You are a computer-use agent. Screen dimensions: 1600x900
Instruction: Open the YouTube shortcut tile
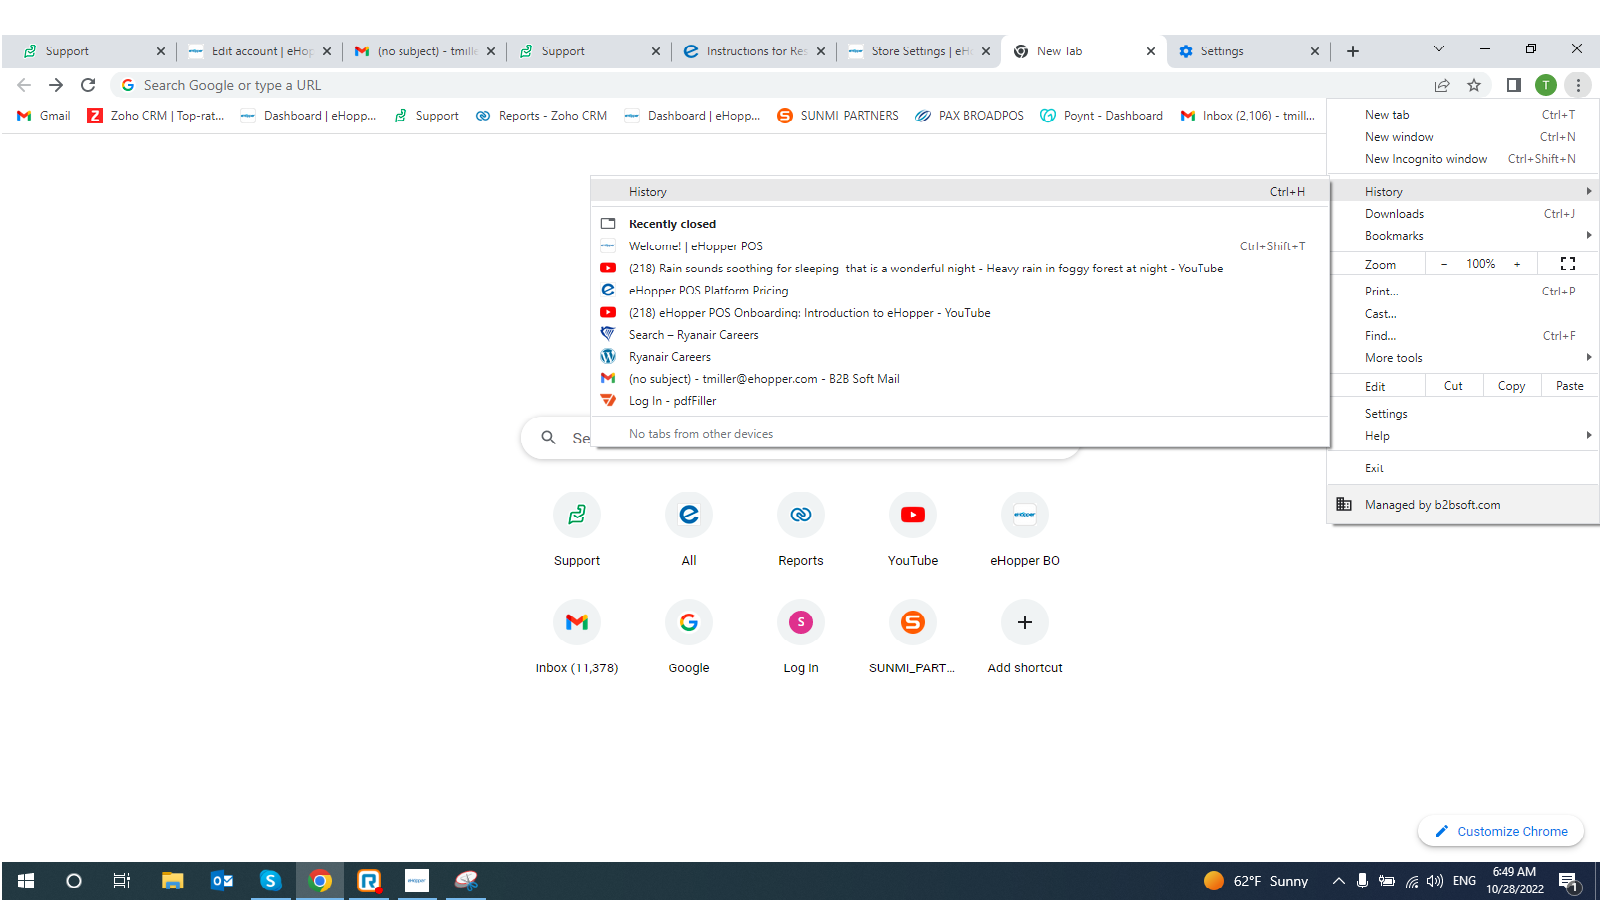913,530
